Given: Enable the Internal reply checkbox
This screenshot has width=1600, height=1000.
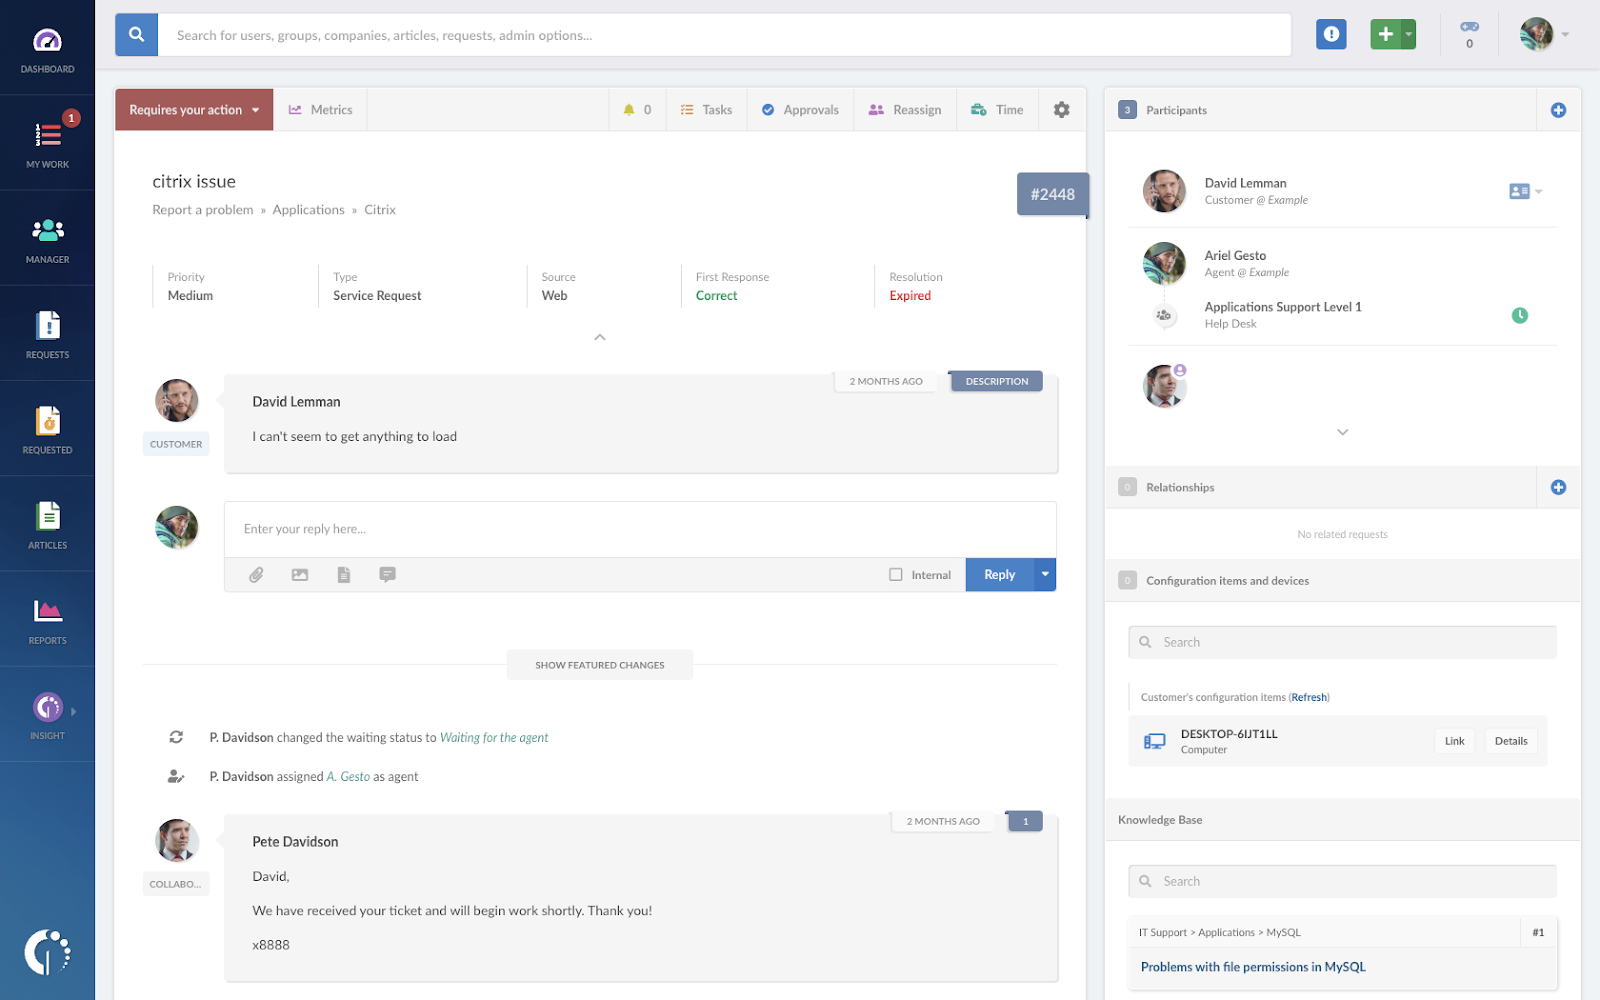Looking at the screenshot, I should coord(895,574).
